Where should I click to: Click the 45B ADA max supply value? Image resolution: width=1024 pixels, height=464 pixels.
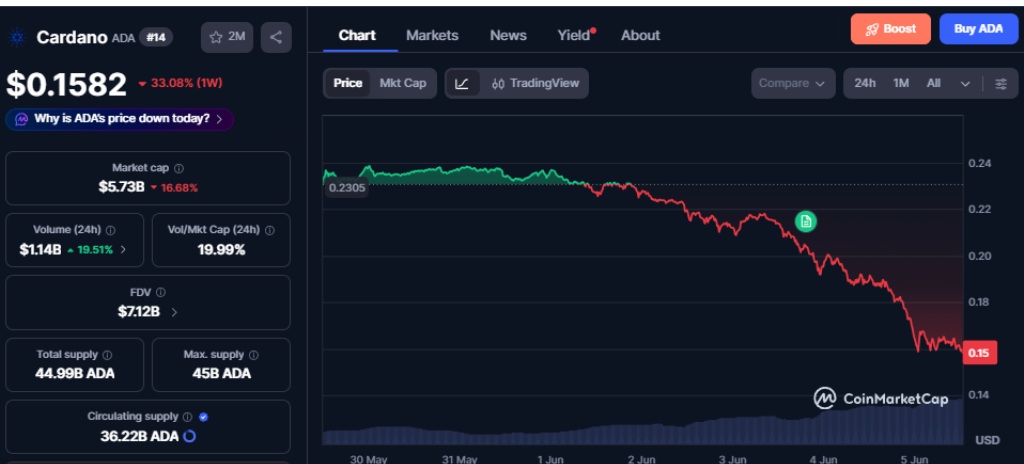click(x=221, y=374)
